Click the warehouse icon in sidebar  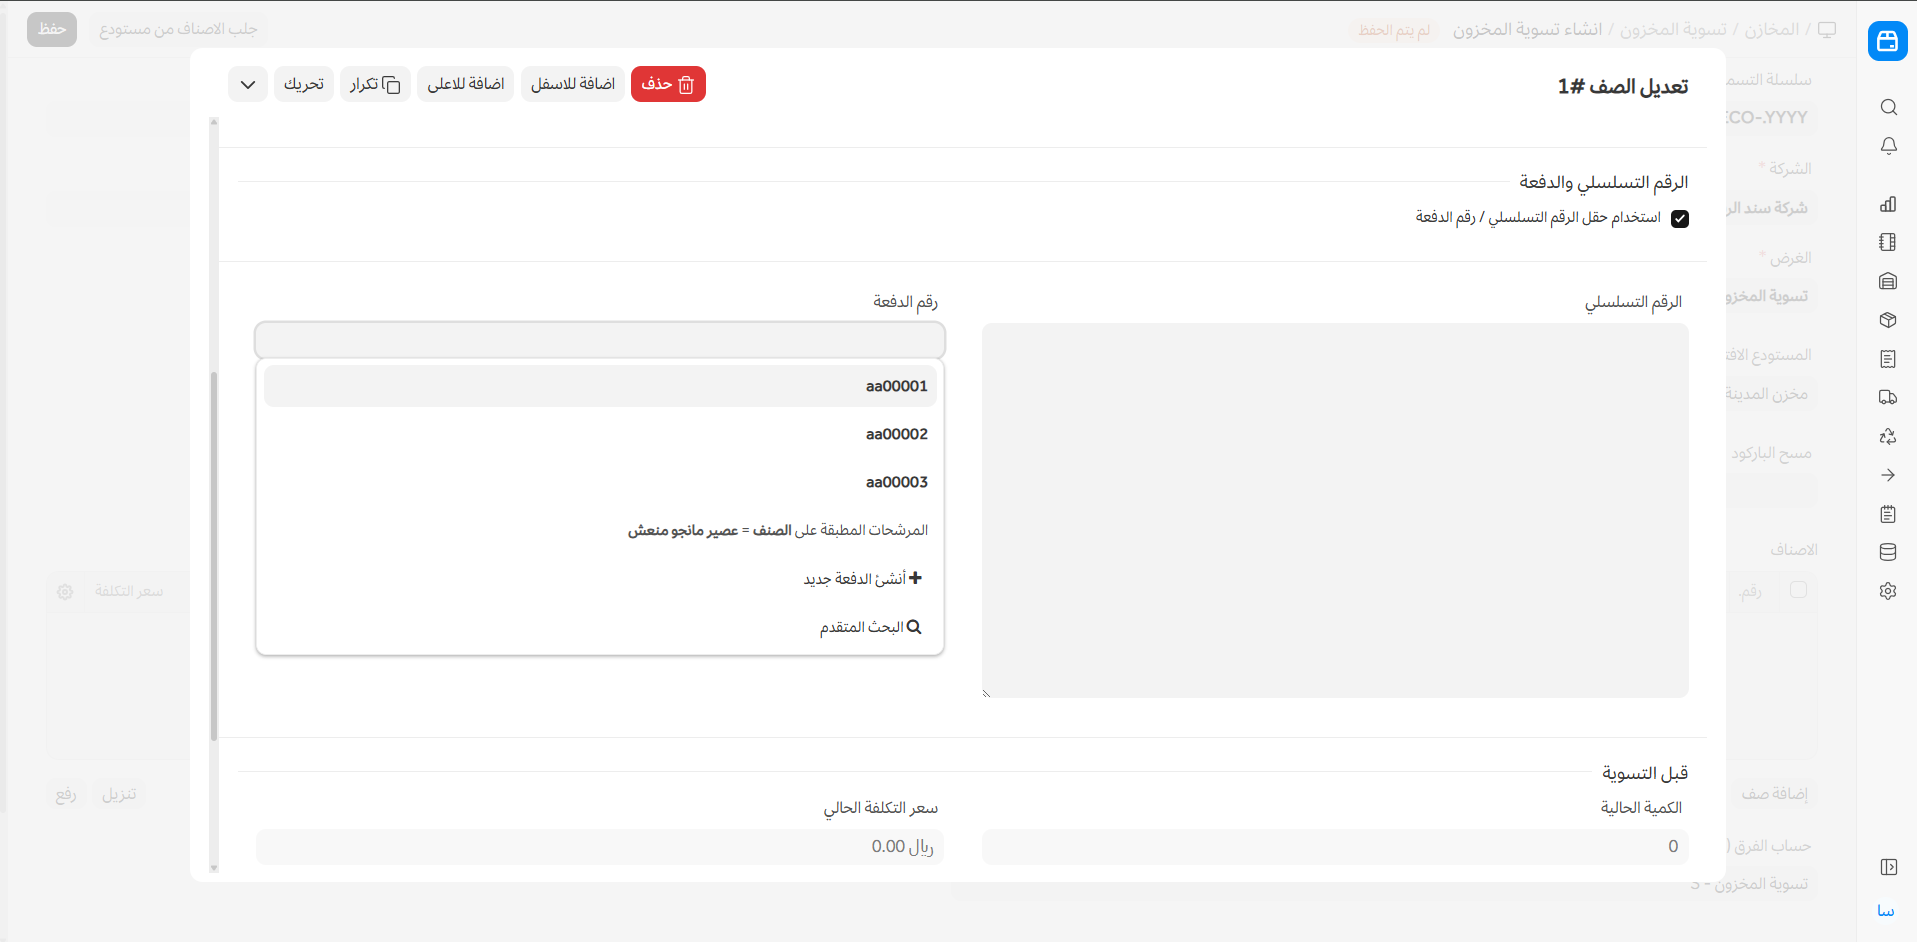click(x=1888, y=281)
